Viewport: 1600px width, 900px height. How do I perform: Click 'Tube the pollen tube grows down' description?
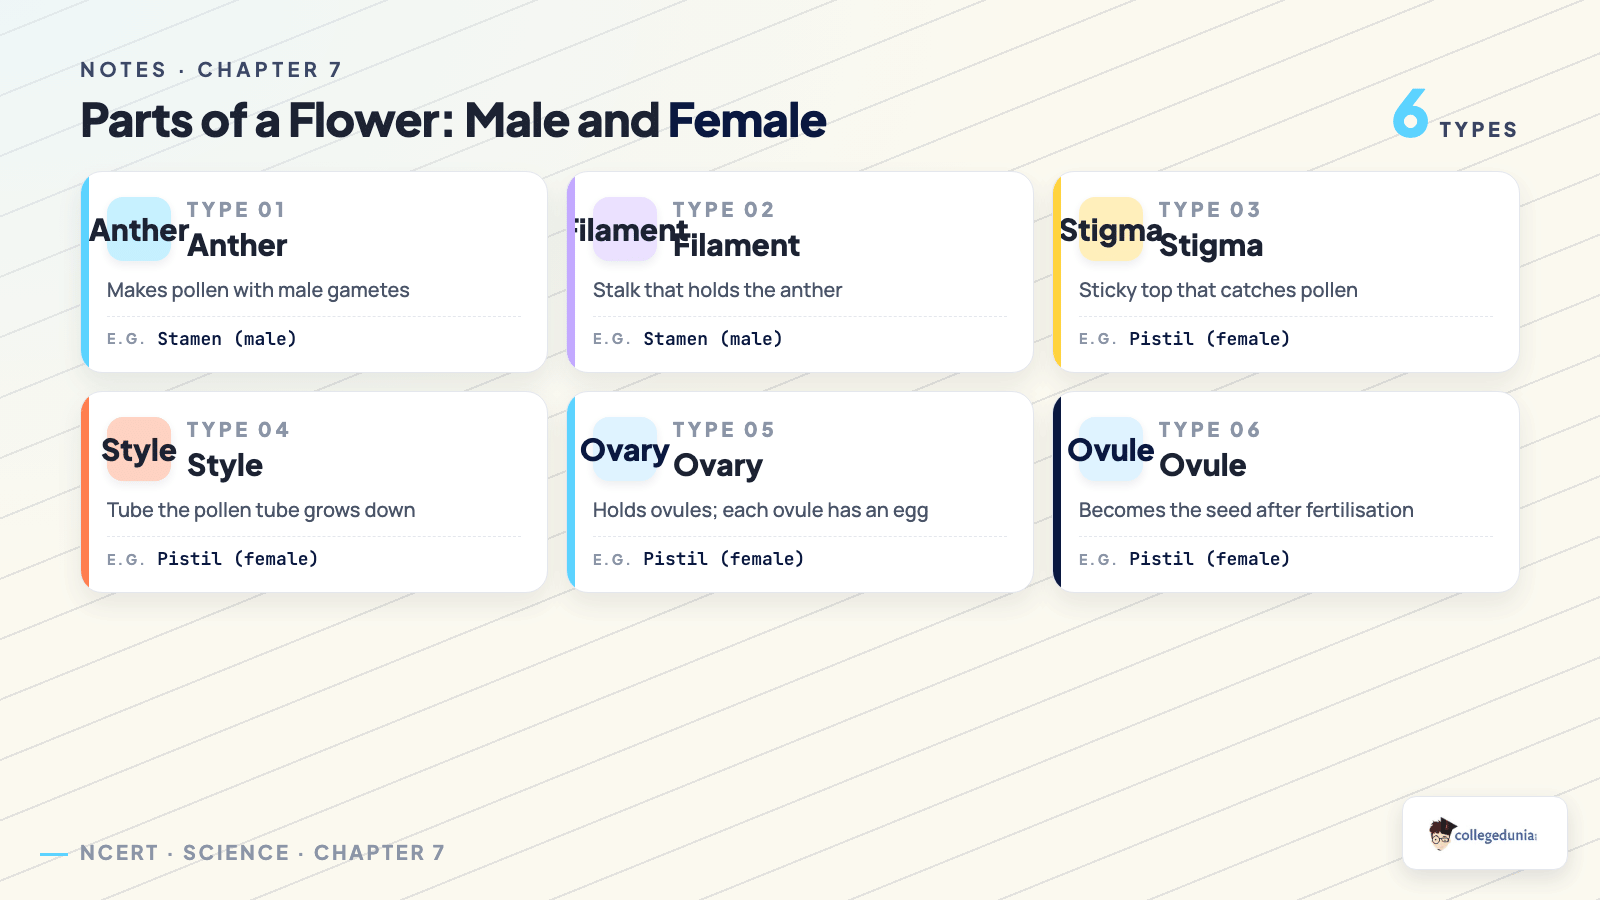tap(261, 510)
